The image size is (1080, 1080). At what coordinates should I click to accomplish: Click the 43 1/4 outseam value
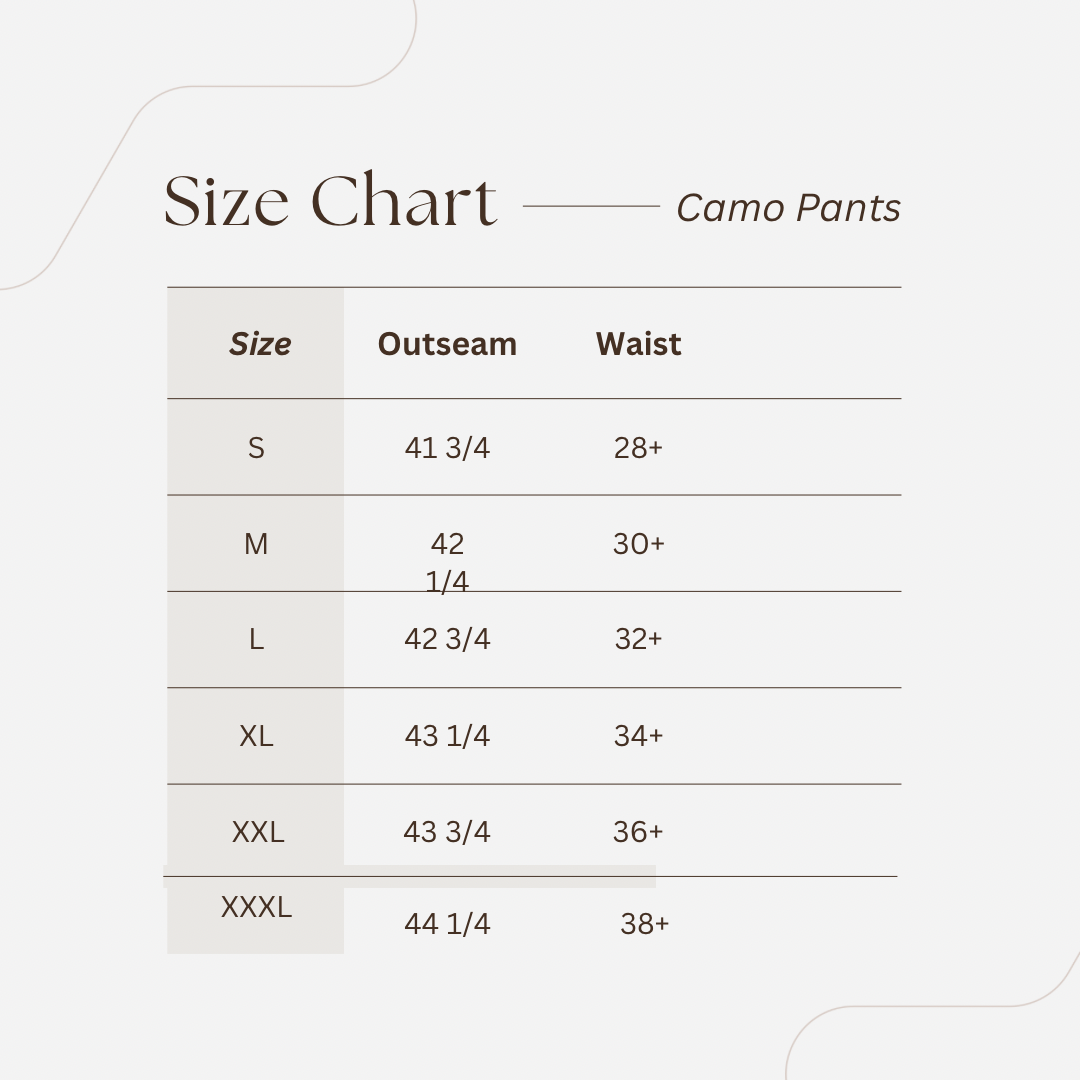(x=447, y=736)
